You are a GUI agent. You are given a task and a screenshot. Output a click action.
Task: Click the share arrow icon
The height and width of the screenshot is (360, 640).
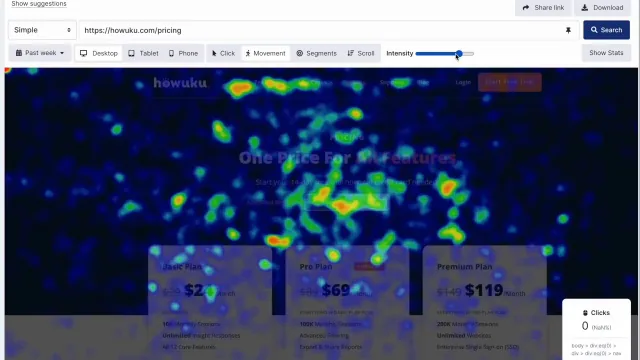pyautogui.click(x=526, y=8)
